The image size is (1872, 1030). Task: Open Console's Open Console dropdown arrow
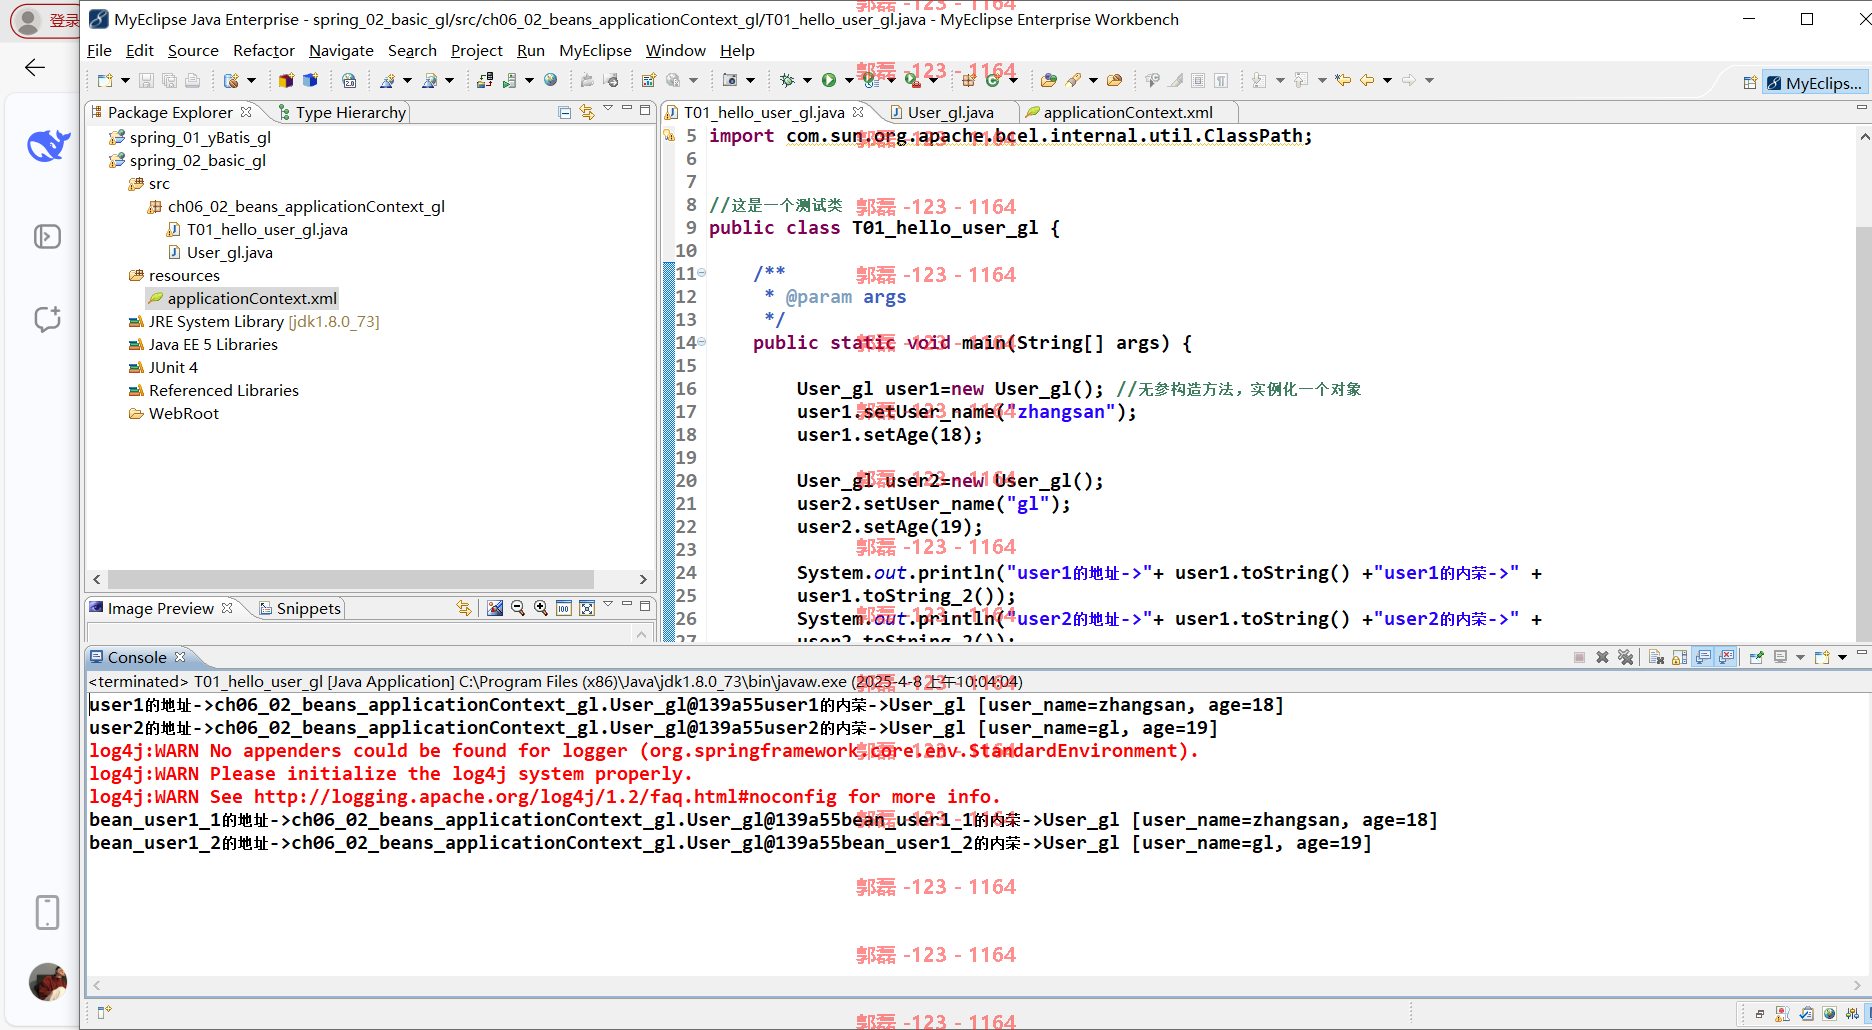(1842, 657)
